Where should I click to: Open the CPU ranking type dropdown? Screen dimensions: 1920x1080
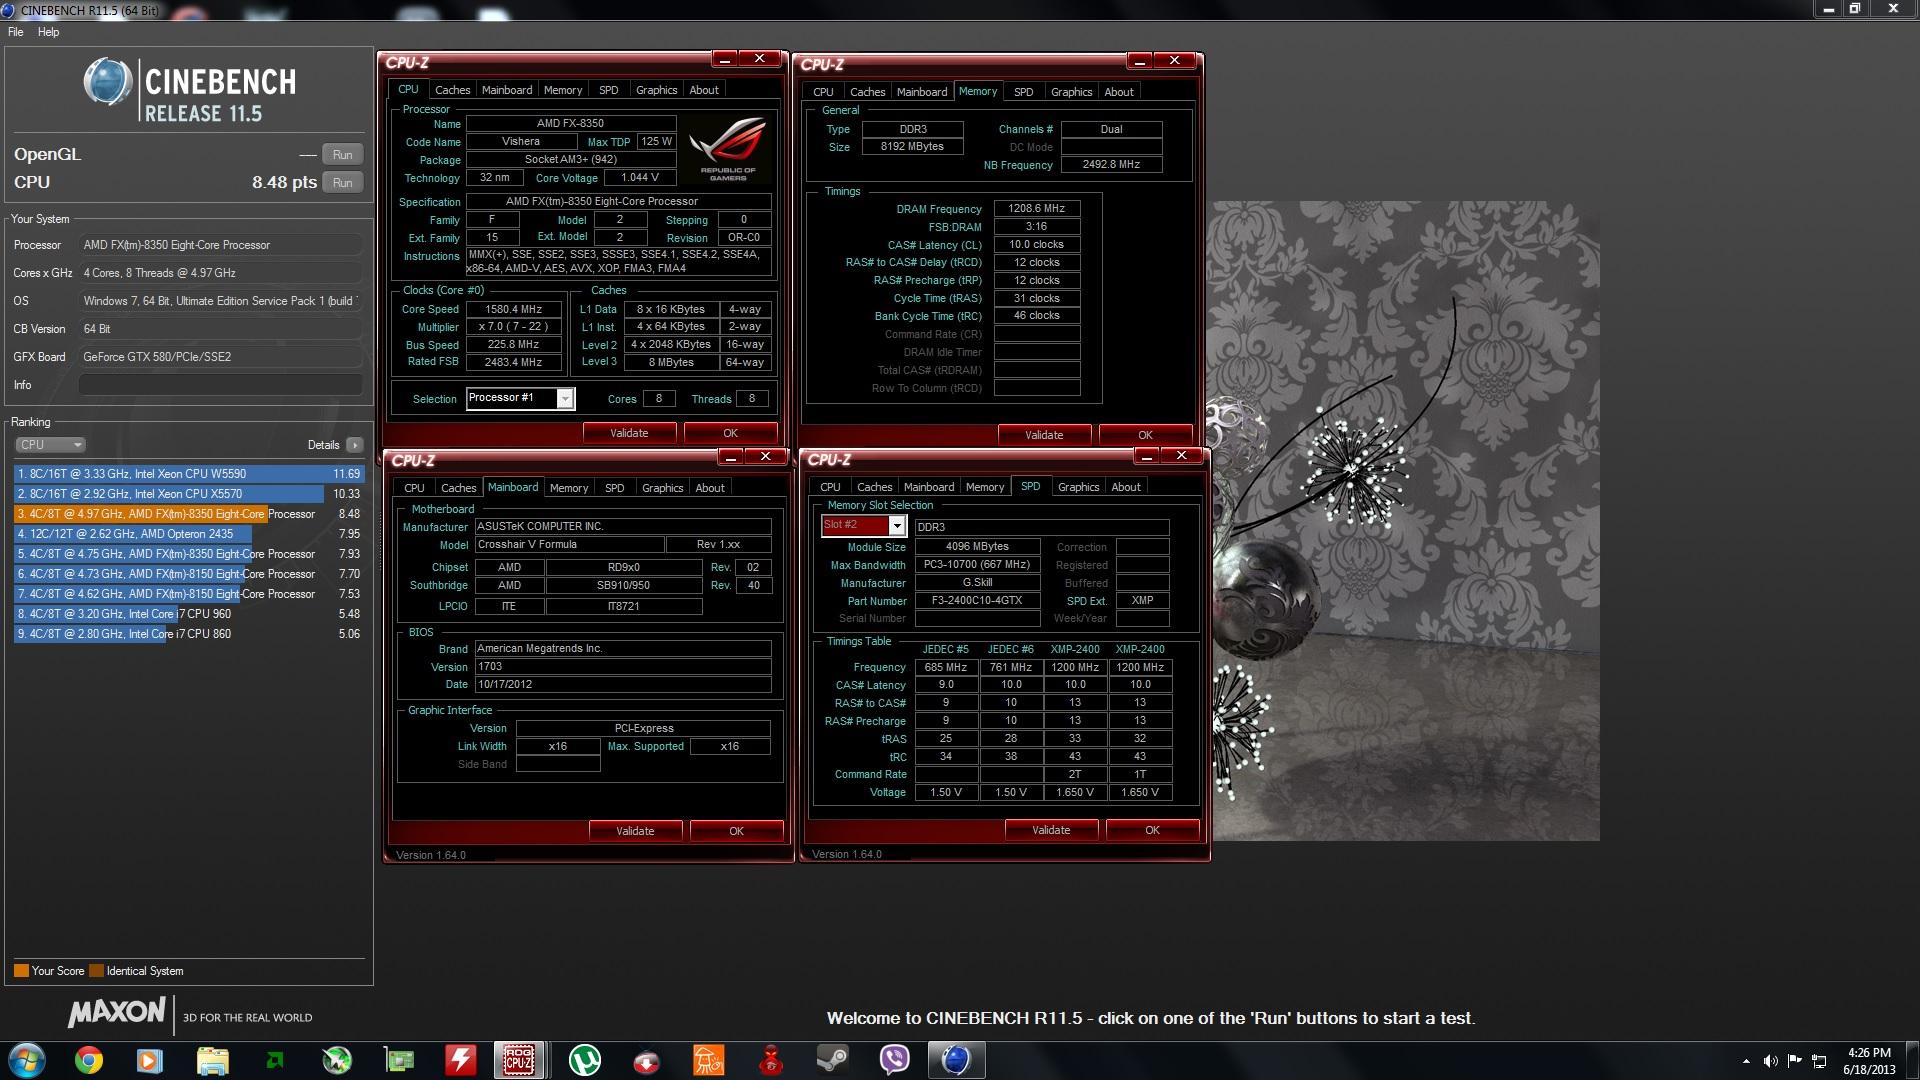pyautogui.click(x=50, y=445)
